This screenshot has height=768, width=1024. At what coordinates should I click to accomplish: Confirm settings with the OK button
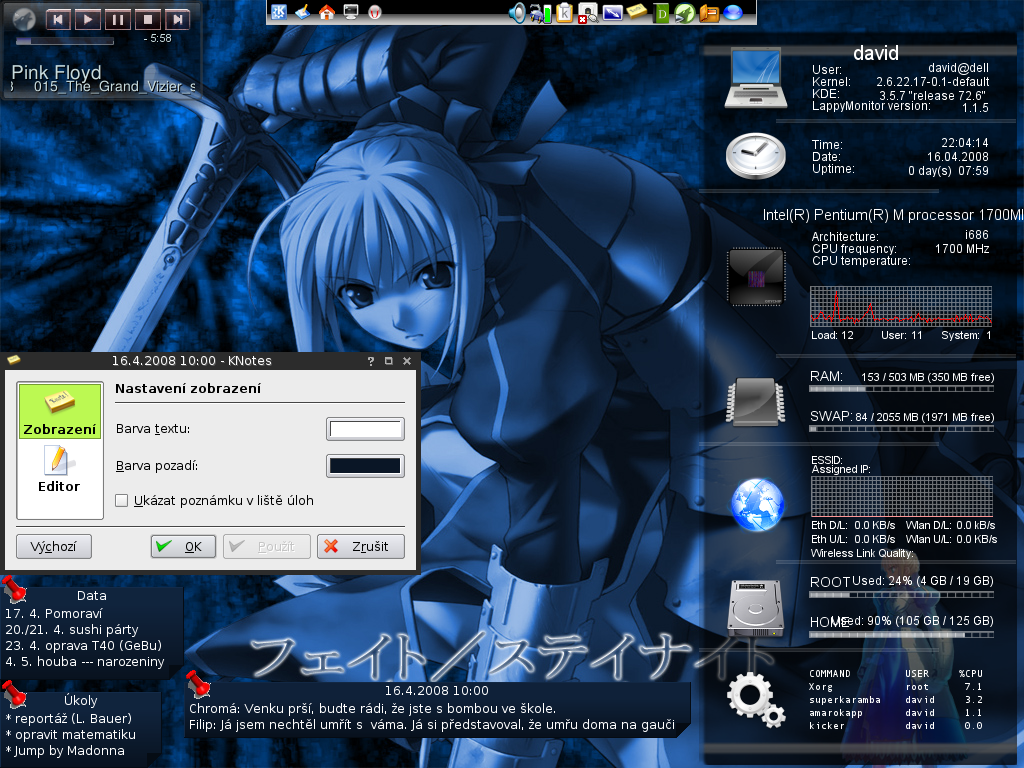click(x=184, y=547)
